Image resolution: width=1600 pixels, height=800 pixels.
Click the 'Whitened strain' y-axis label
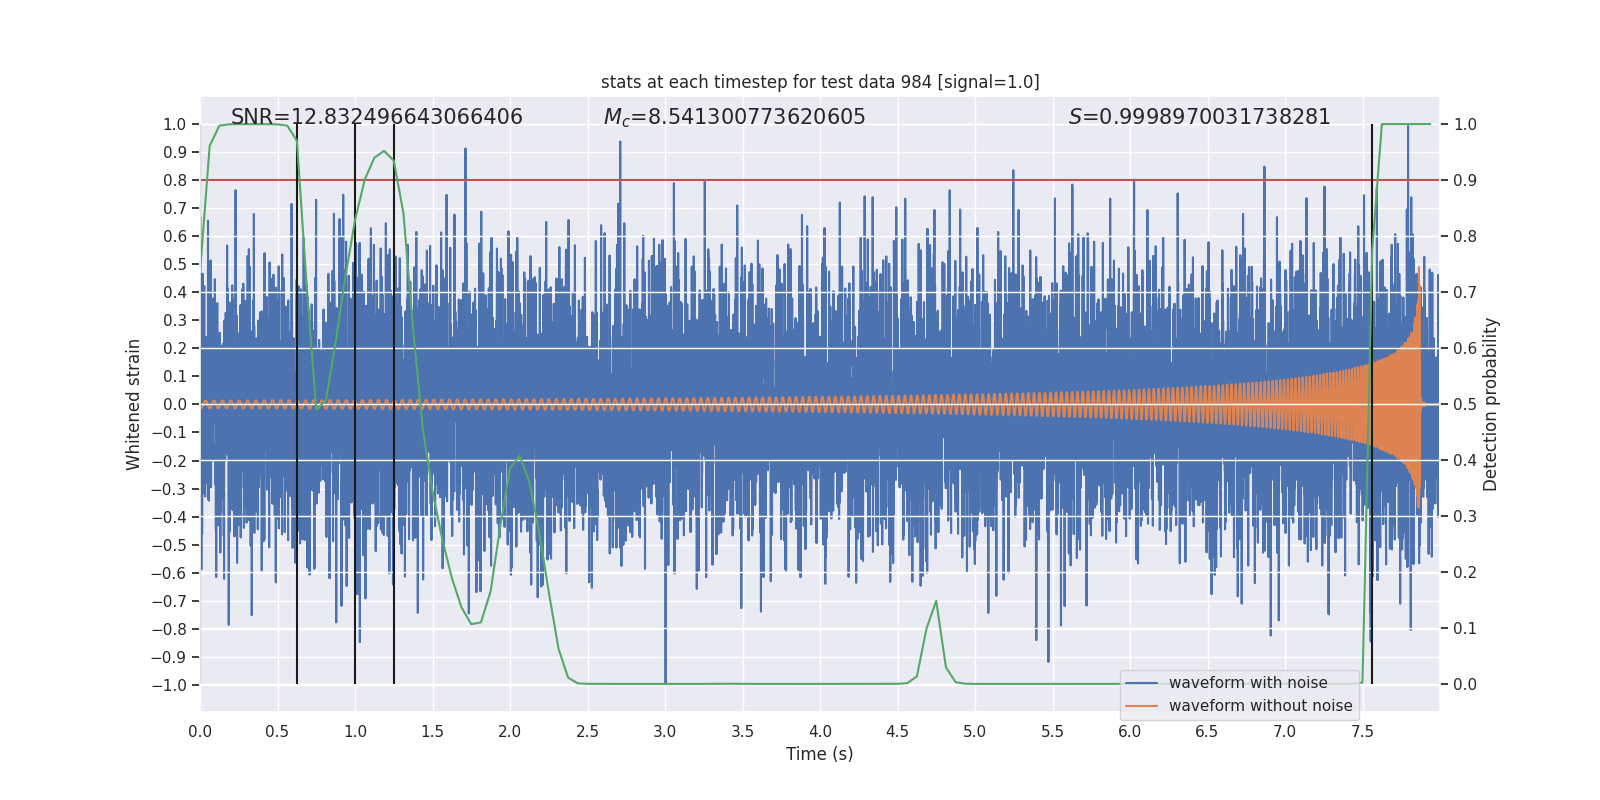coord(133,404)
